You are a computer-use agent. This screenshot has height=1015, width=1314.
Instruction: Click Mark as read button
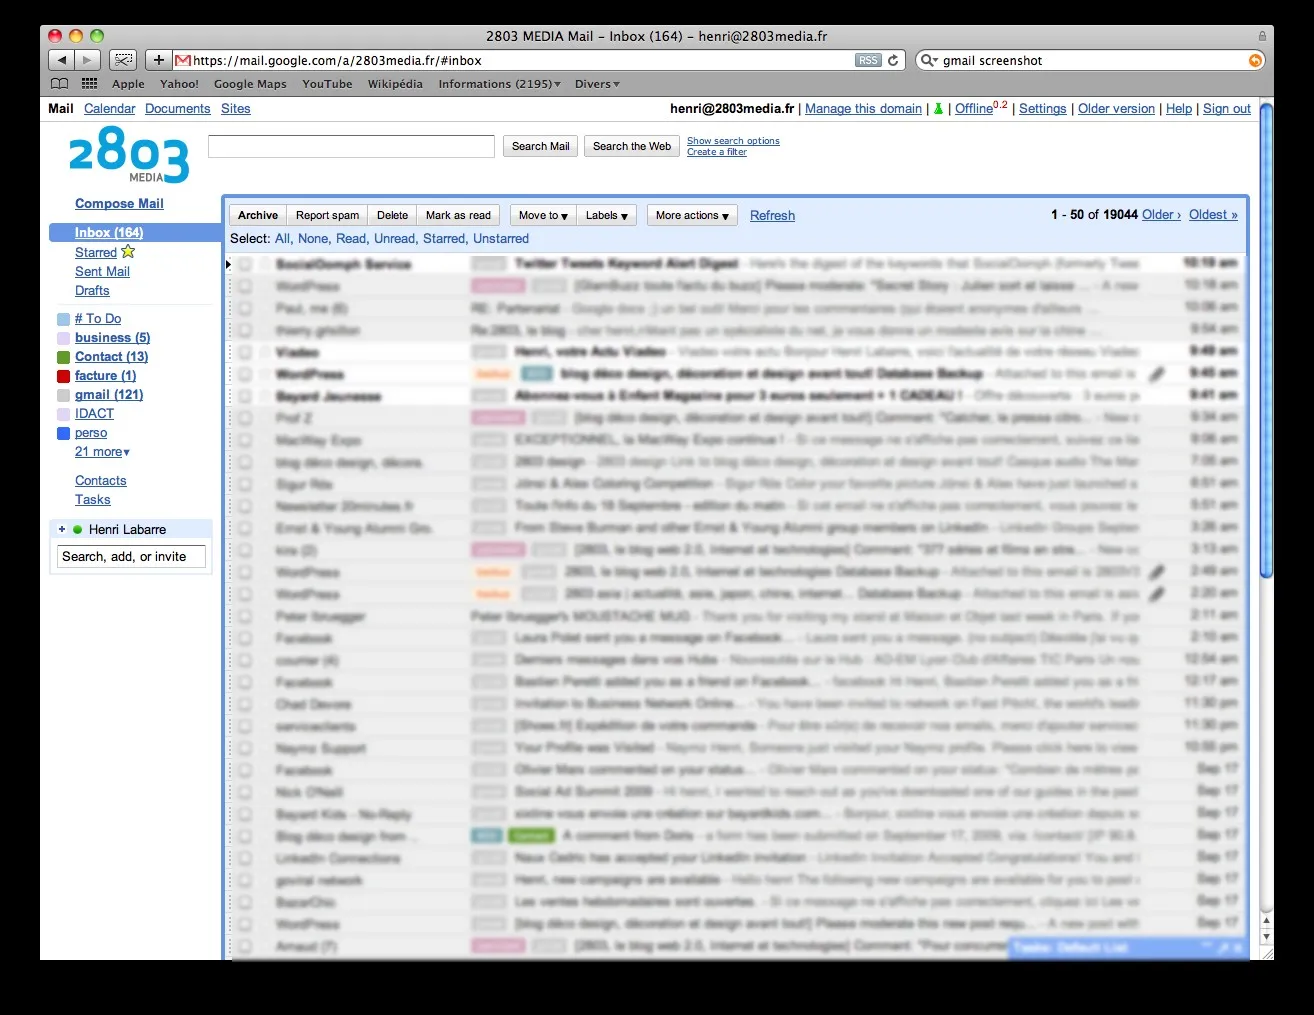point(458,215)
